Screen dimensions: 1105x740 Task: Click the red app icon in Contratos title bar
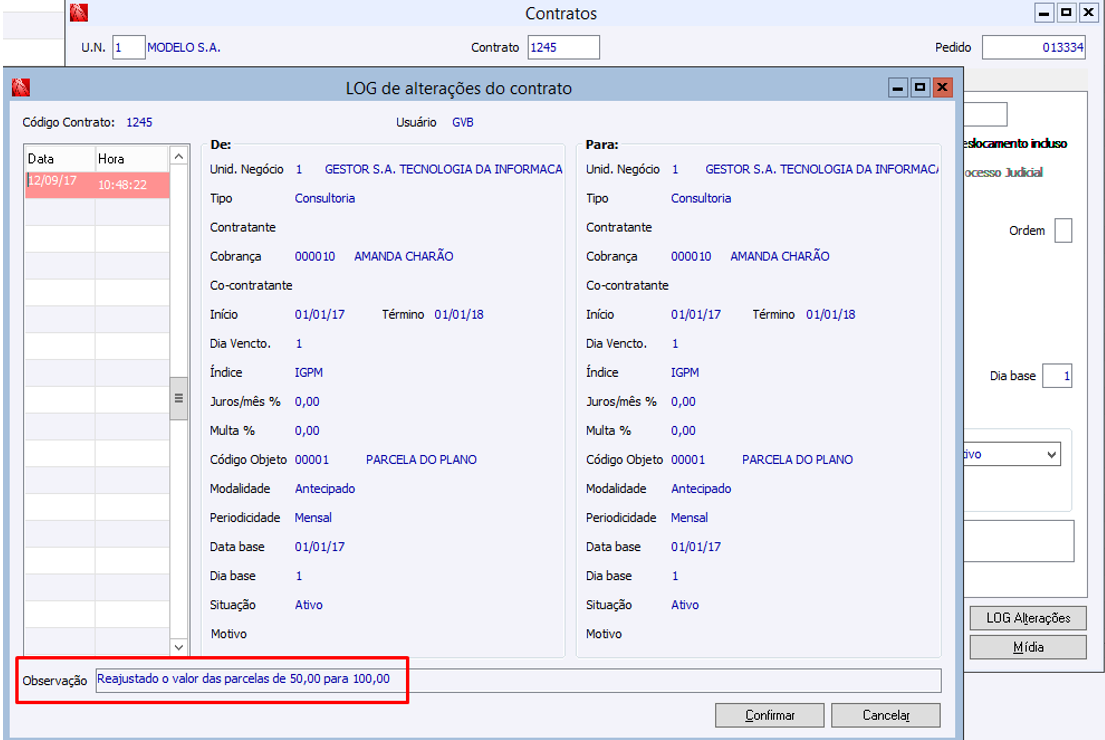pyautogui.click(x=79, y=12)
